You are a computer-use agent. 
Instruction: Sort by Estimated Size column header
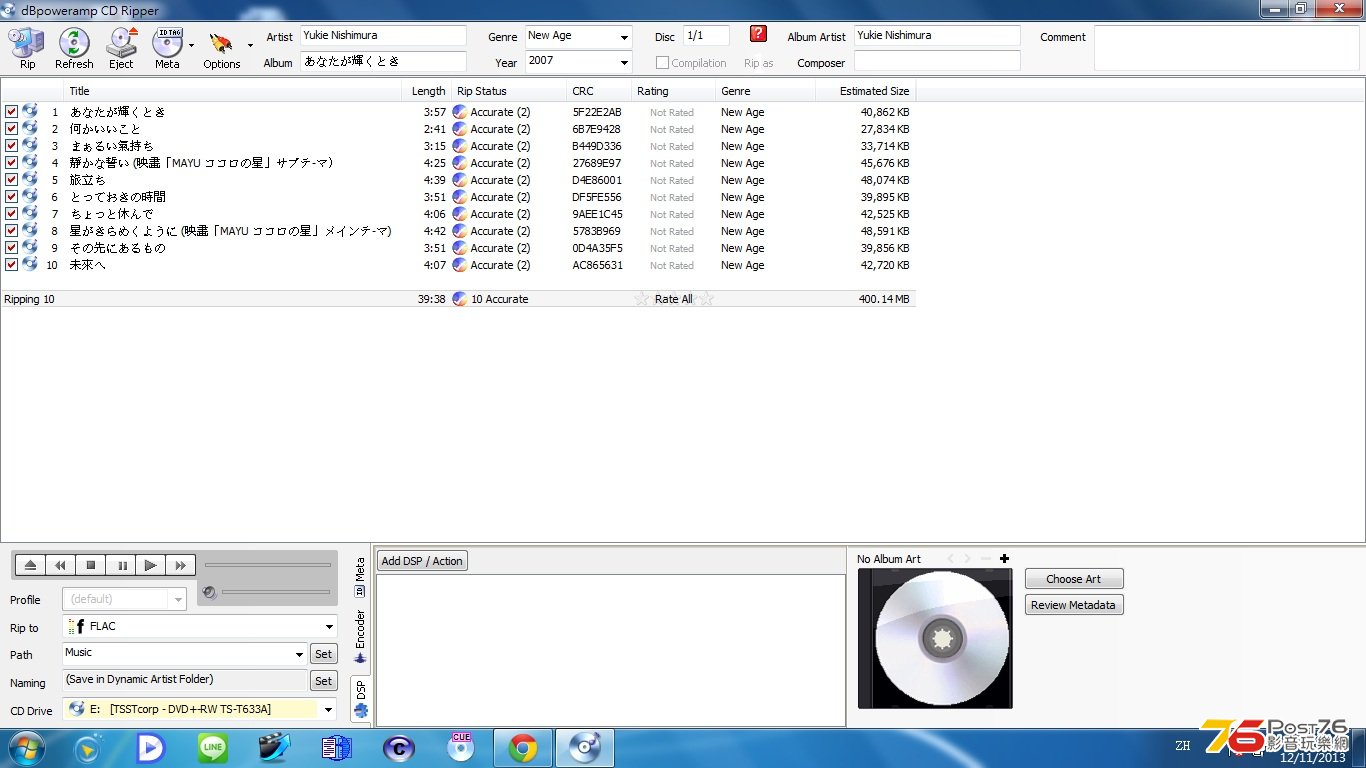pyautogui.click(x=866, y=91)
